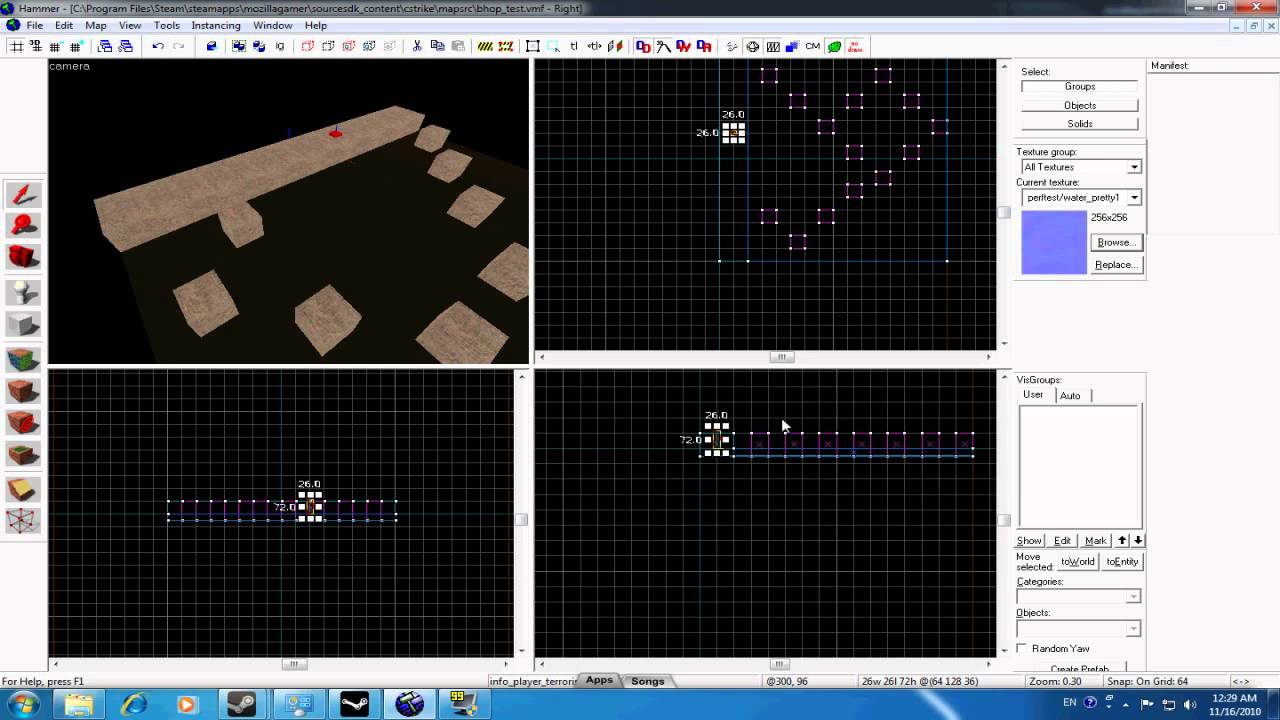Choose the red Camera tool
1280x720 pixels.
(x=24, y=258)
